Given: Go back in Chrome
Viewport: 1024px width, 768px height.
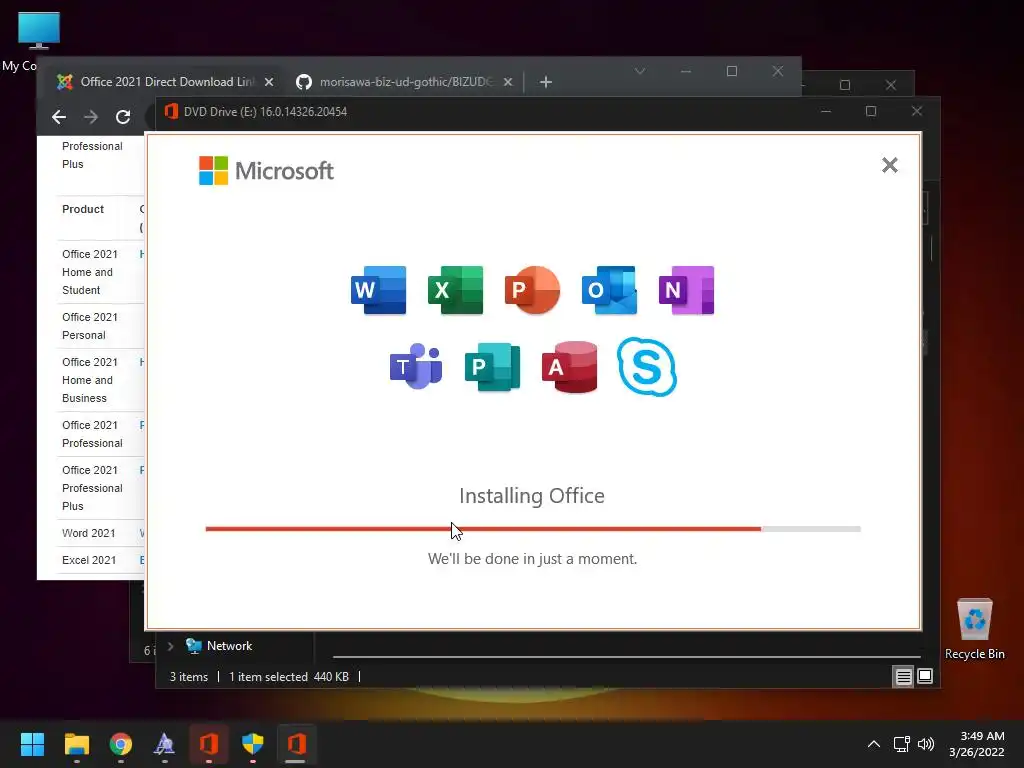Looking at the screenshot, I should click(59, 117).
